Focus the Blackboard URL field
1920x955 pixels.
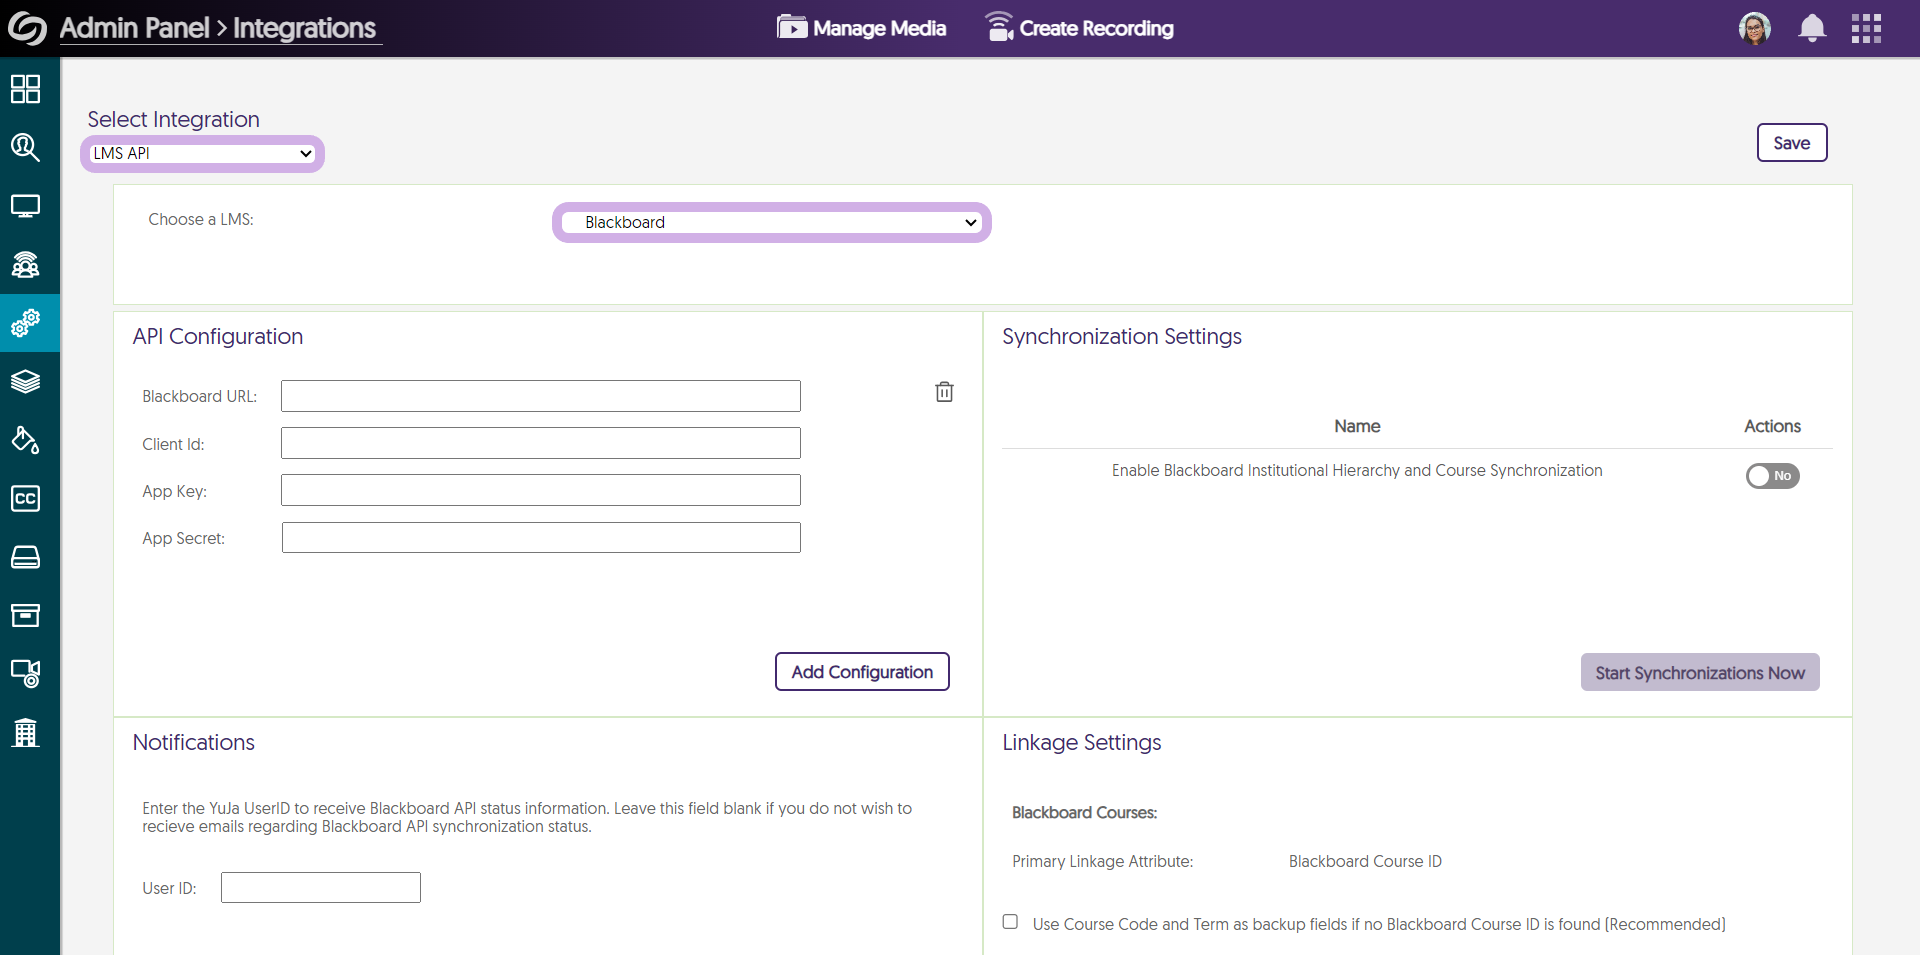[541, 396]
